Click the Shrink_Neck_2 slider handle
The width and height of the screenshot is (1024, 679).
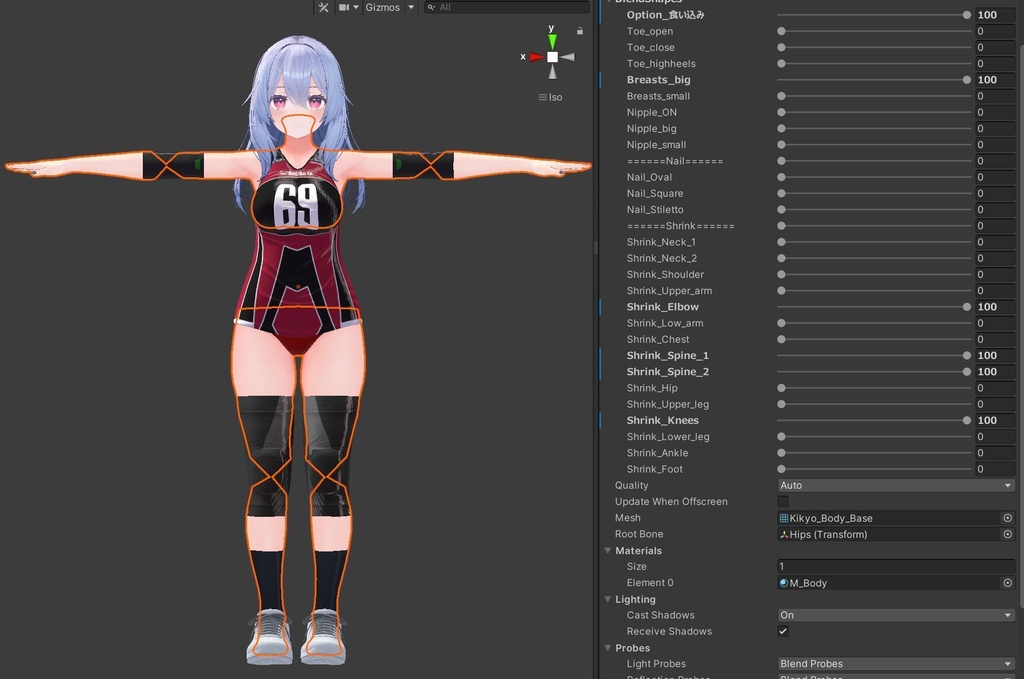(x=781, y=258)
